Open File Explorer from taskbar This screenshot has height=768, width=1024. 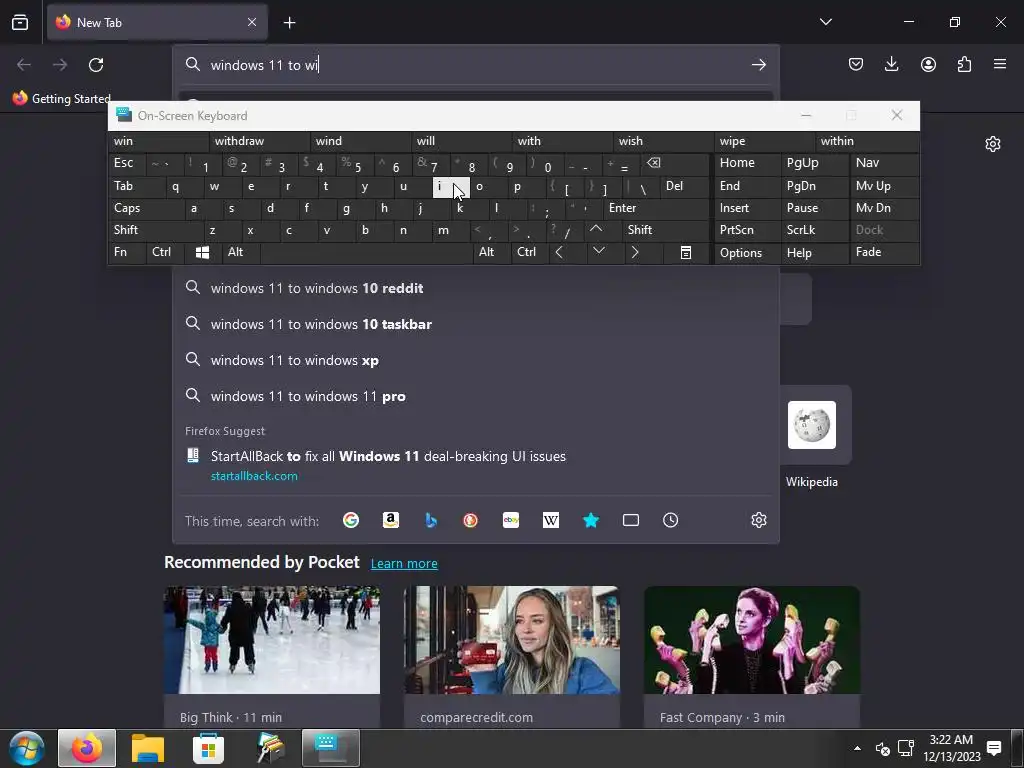[148, 748]
